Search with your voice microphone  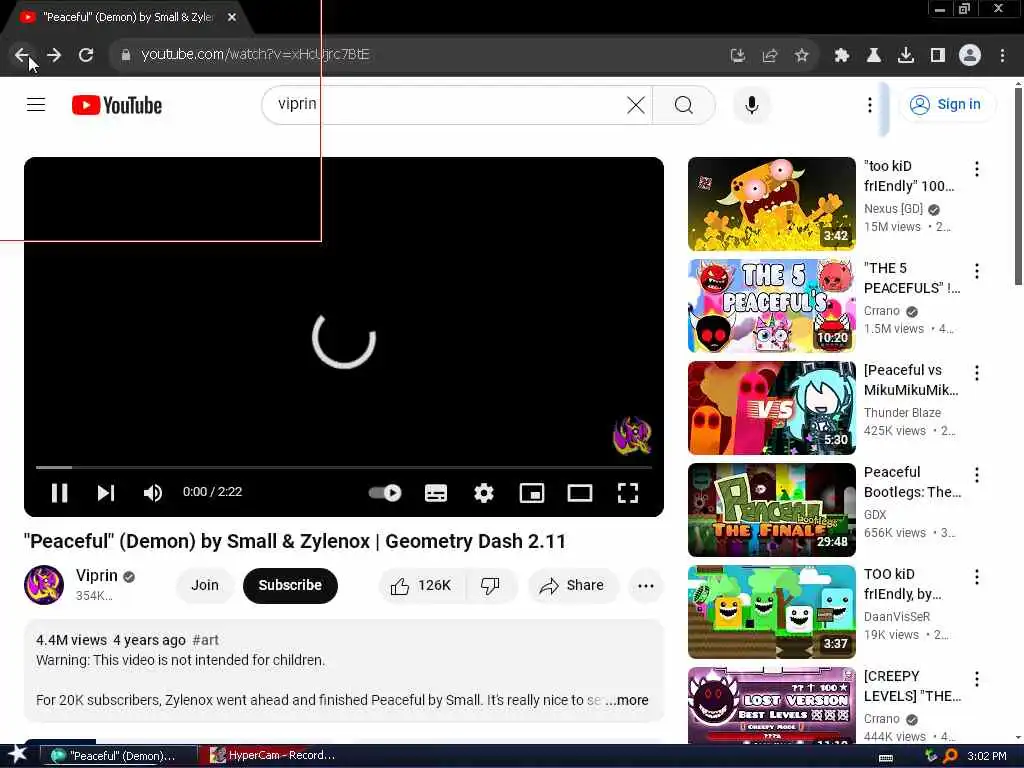(752, 105)
